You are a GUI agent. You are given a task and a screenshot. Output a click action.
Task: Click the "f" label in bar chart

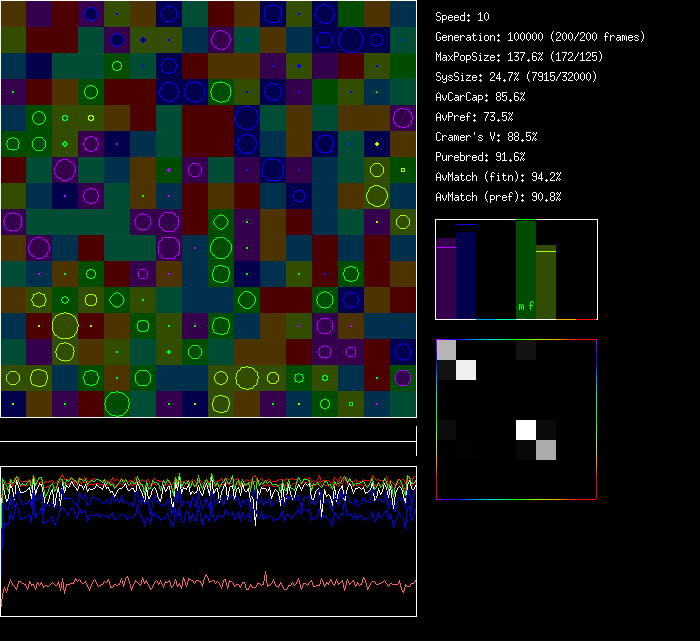tap(531, 306)
